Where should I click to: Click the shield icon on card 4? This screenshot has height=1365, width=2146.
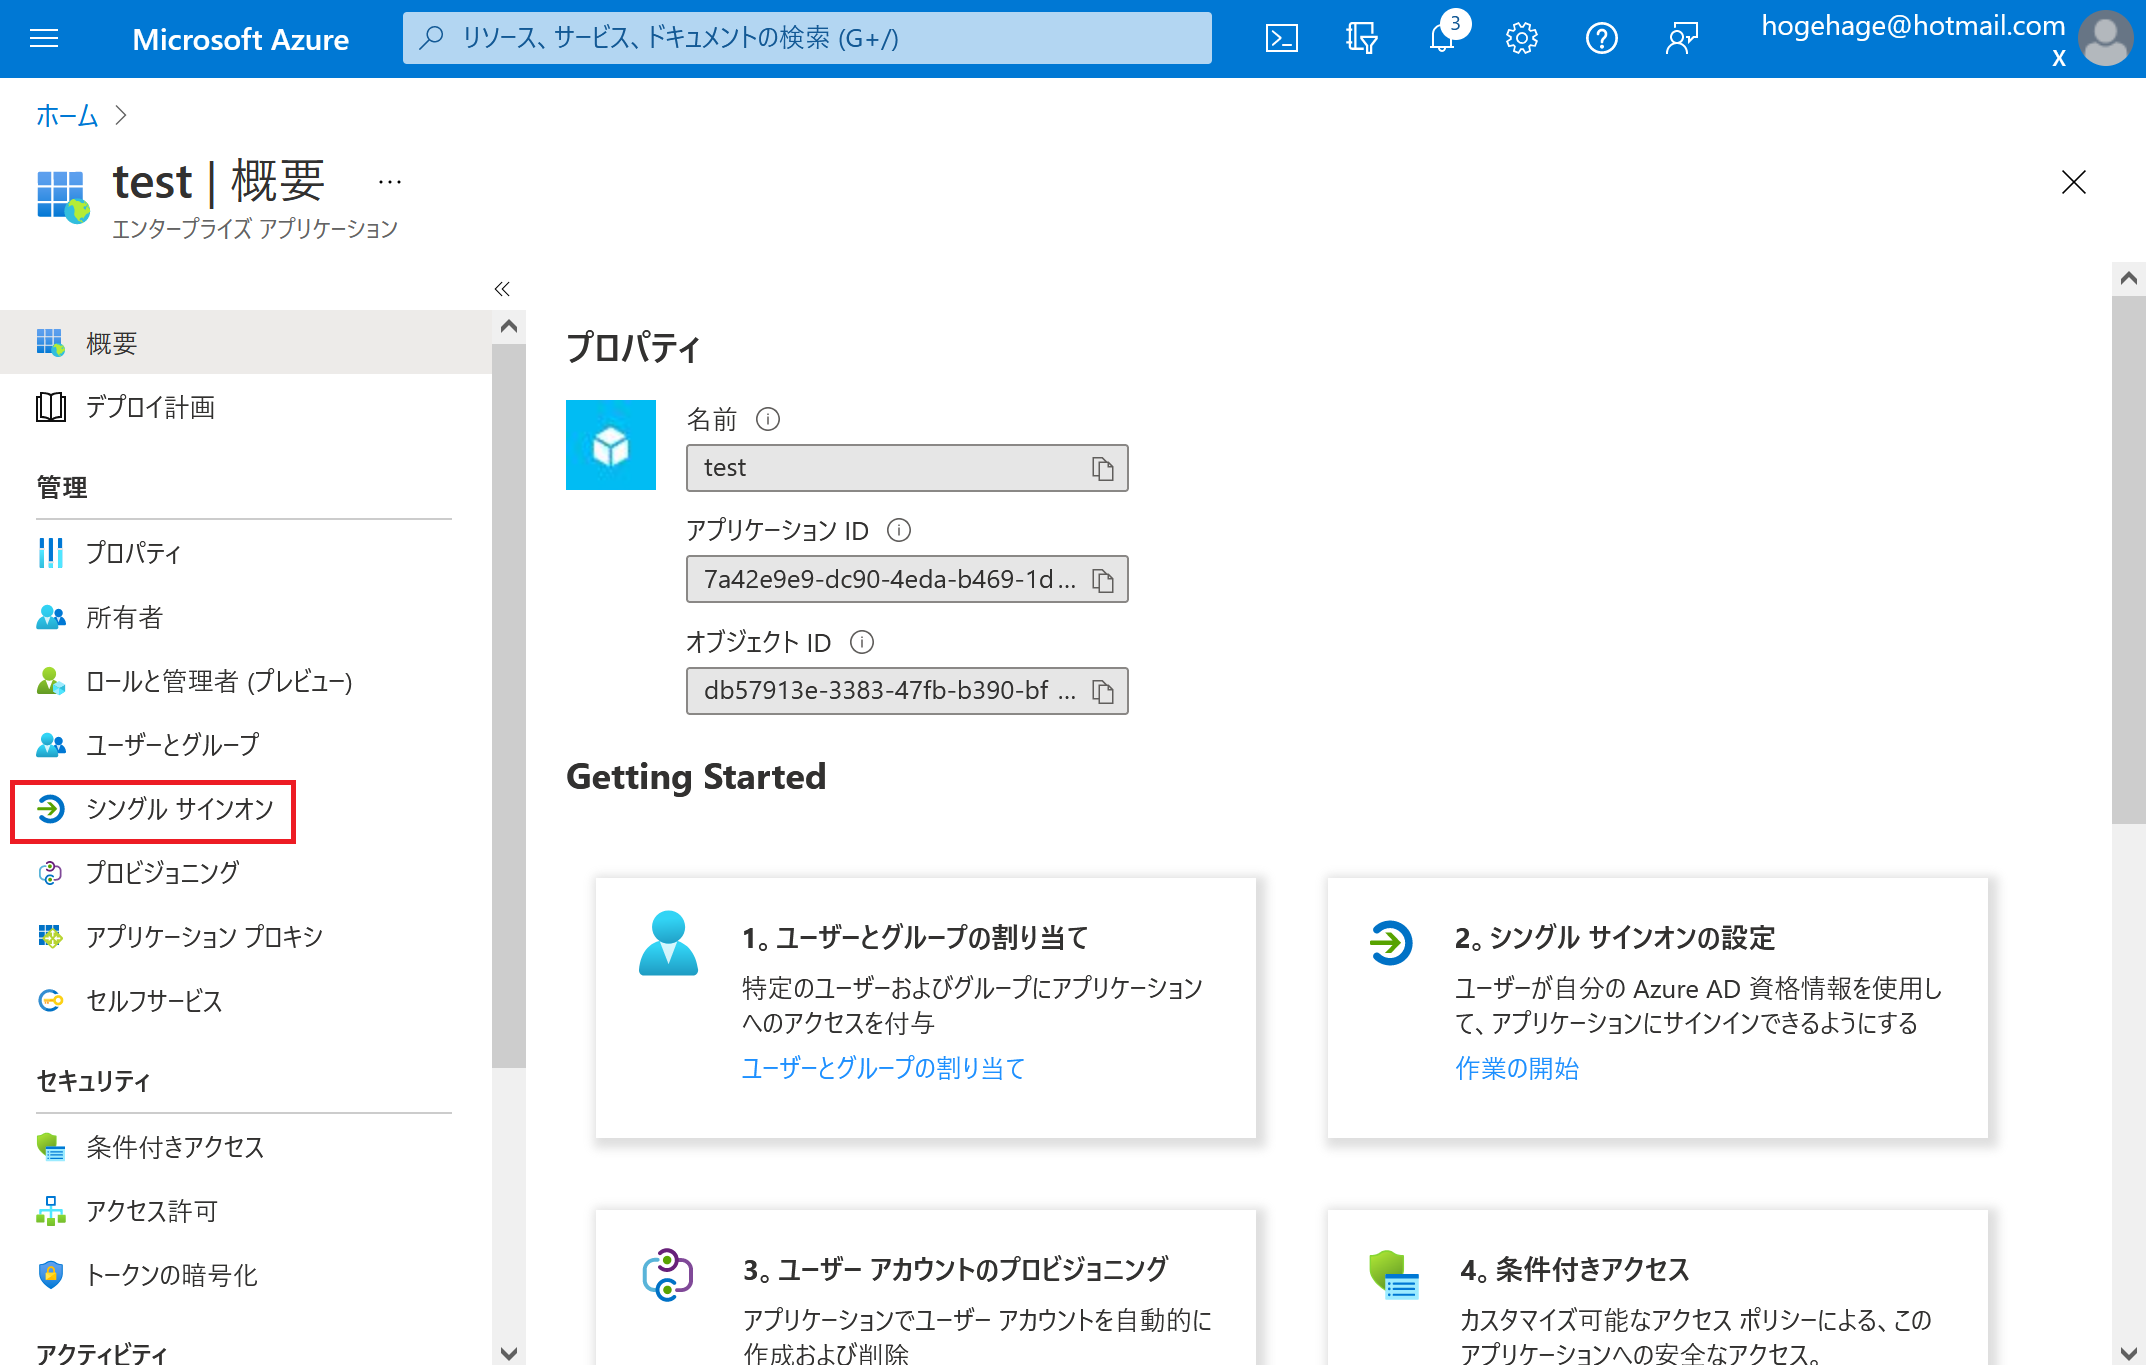pos(1394,1275)
